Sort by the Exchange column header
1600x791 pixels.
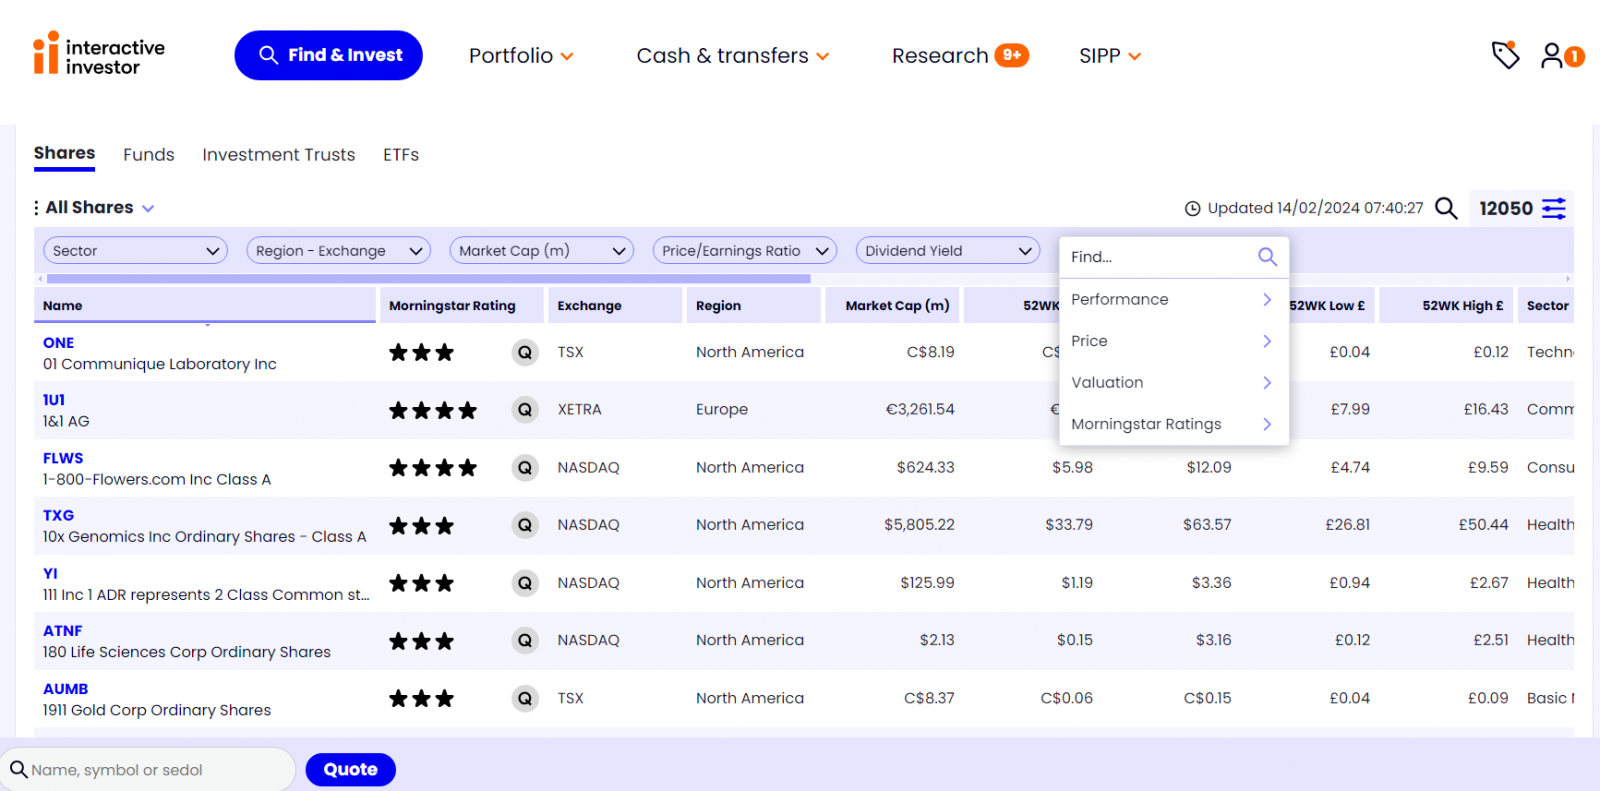coord(614,306)
